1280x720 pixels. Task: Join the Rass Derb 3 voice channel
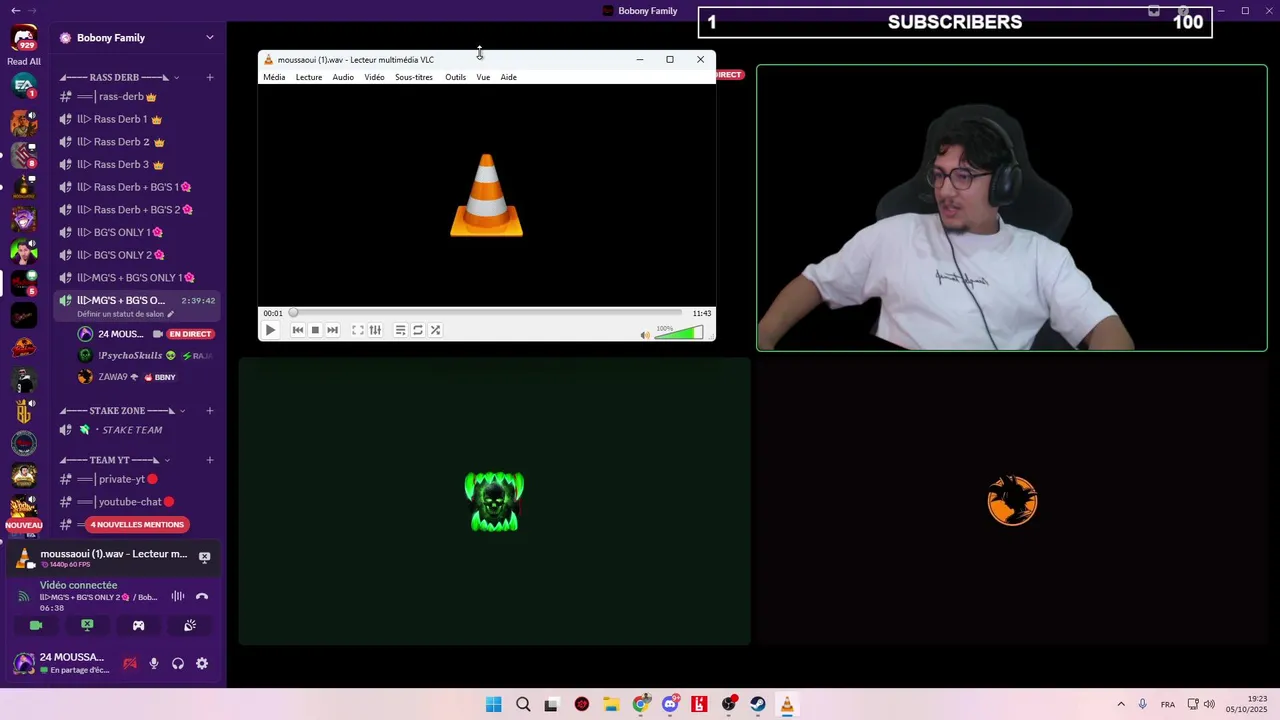click(136, 164)
